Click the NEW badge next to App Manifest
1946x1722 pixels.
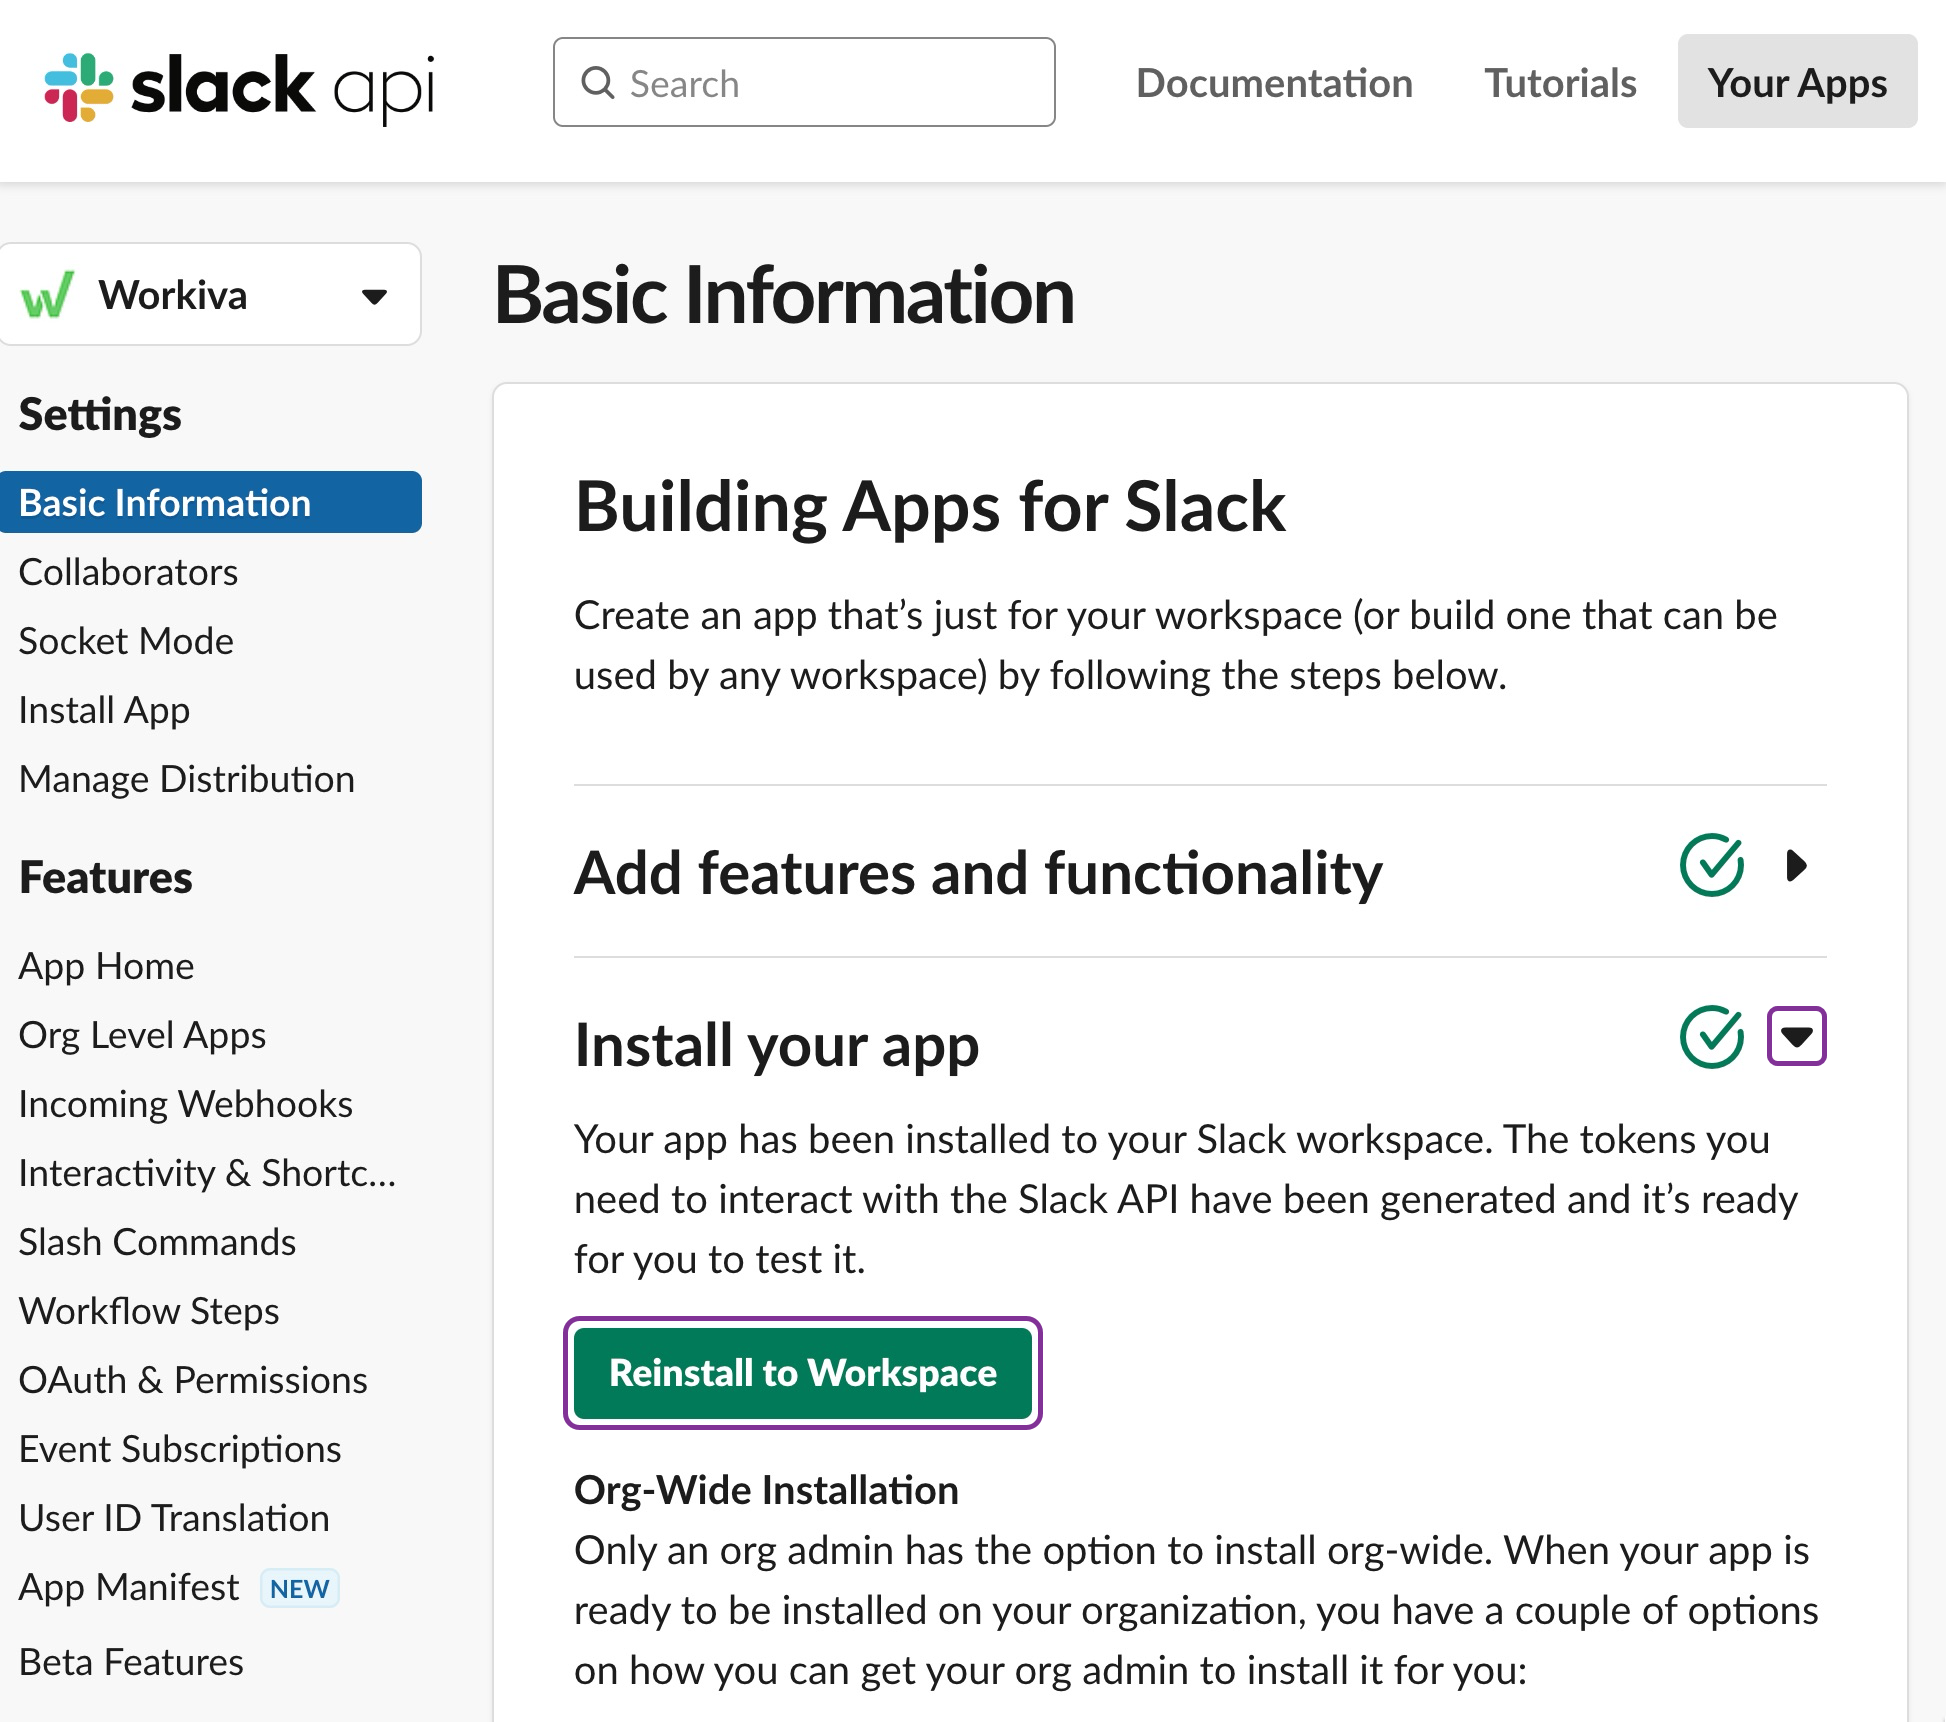[x=300, y=1588]
